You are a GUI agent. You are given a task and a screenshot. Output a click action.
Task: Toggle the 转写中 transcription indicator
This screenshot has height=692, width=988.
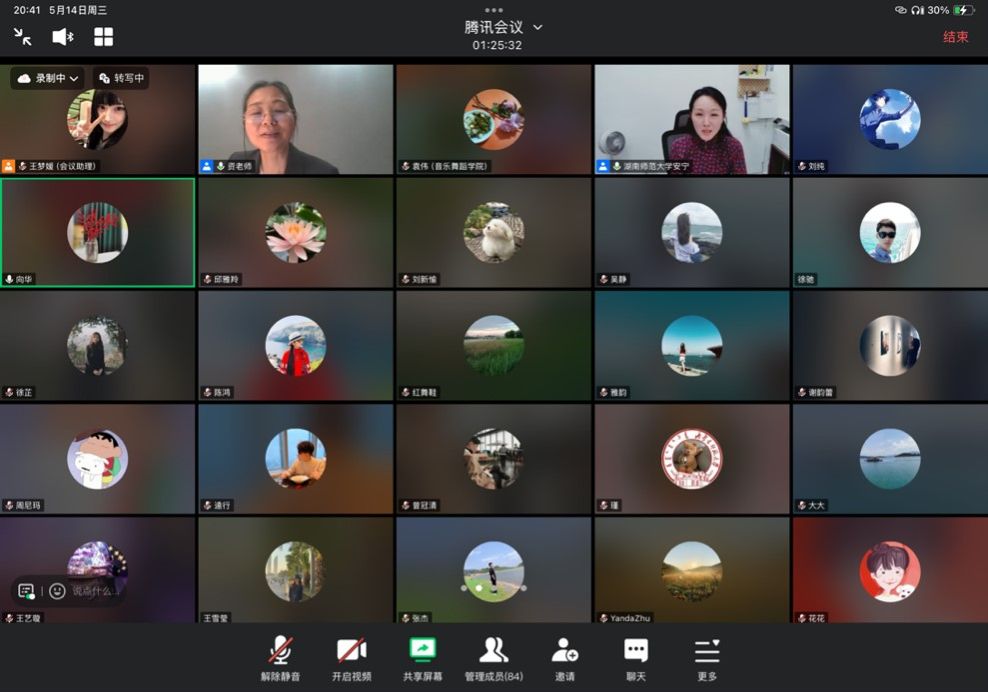(121, 78)
